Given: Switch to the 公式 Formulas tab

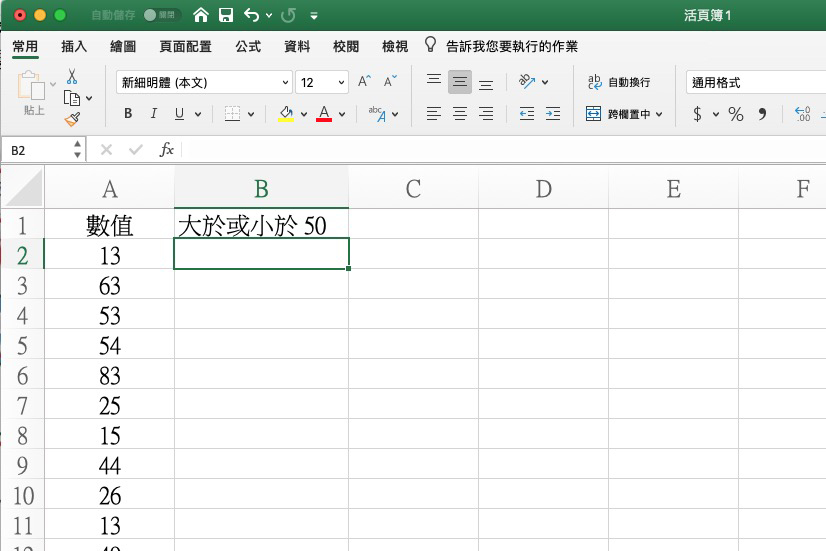Looking at the screenshot, I should (248, 46).
